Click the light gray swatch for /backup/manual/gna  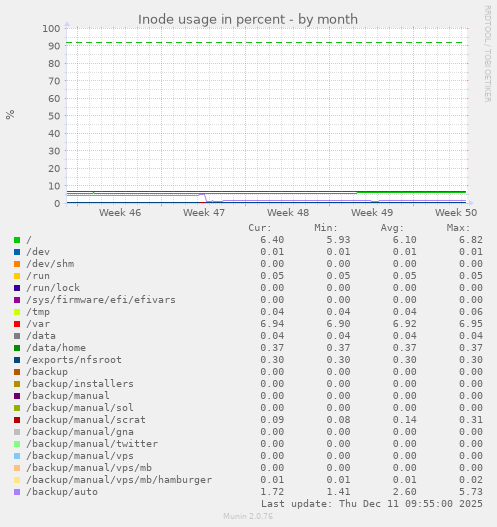click(17, 432)
